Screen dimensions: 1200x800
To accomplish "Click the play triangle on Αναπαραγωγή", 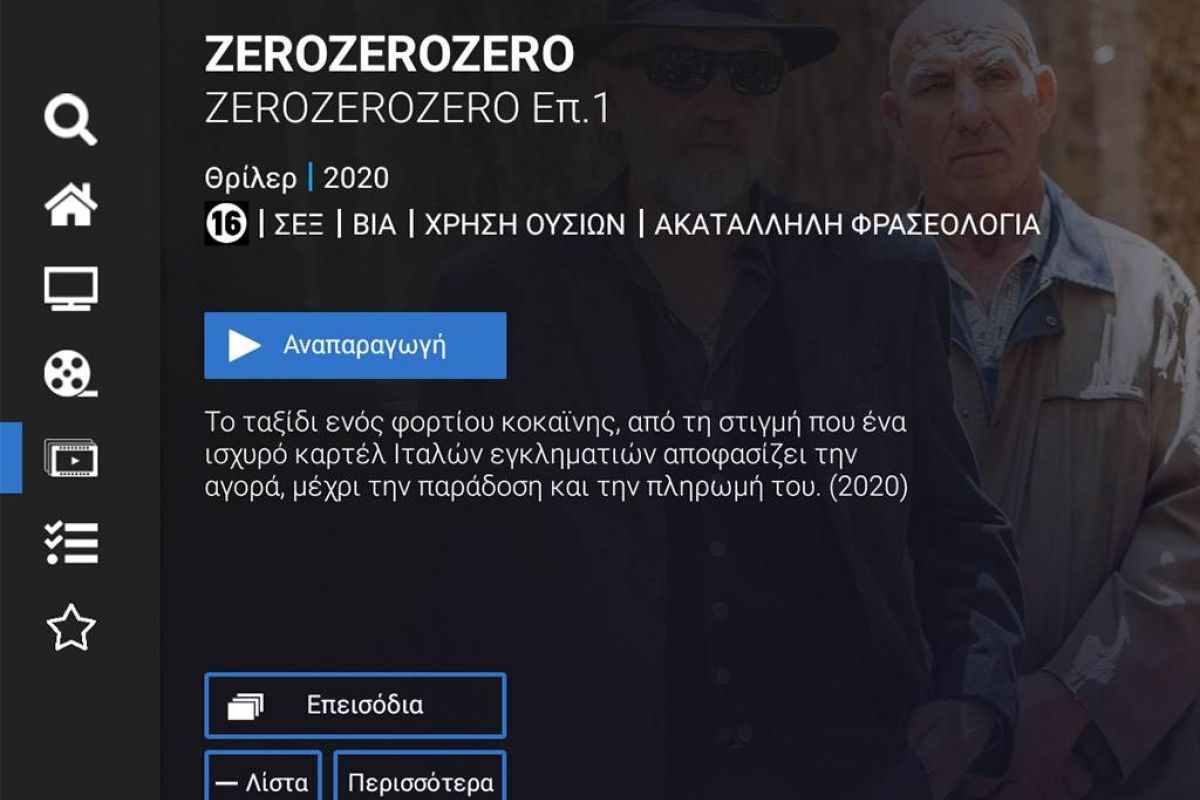I will (244, 346).
